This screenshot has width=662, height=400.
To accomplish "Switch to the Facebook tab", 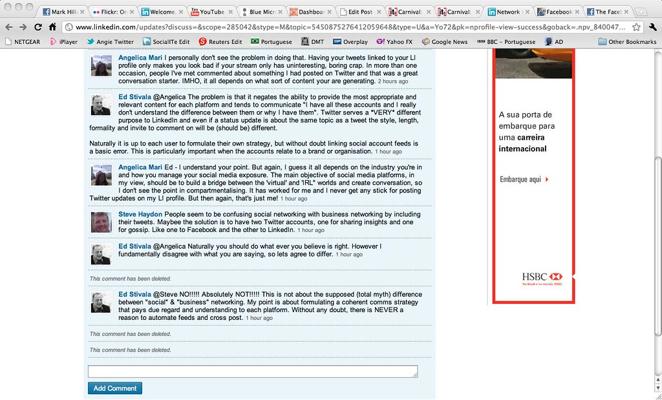I will (x=556, y=10).
